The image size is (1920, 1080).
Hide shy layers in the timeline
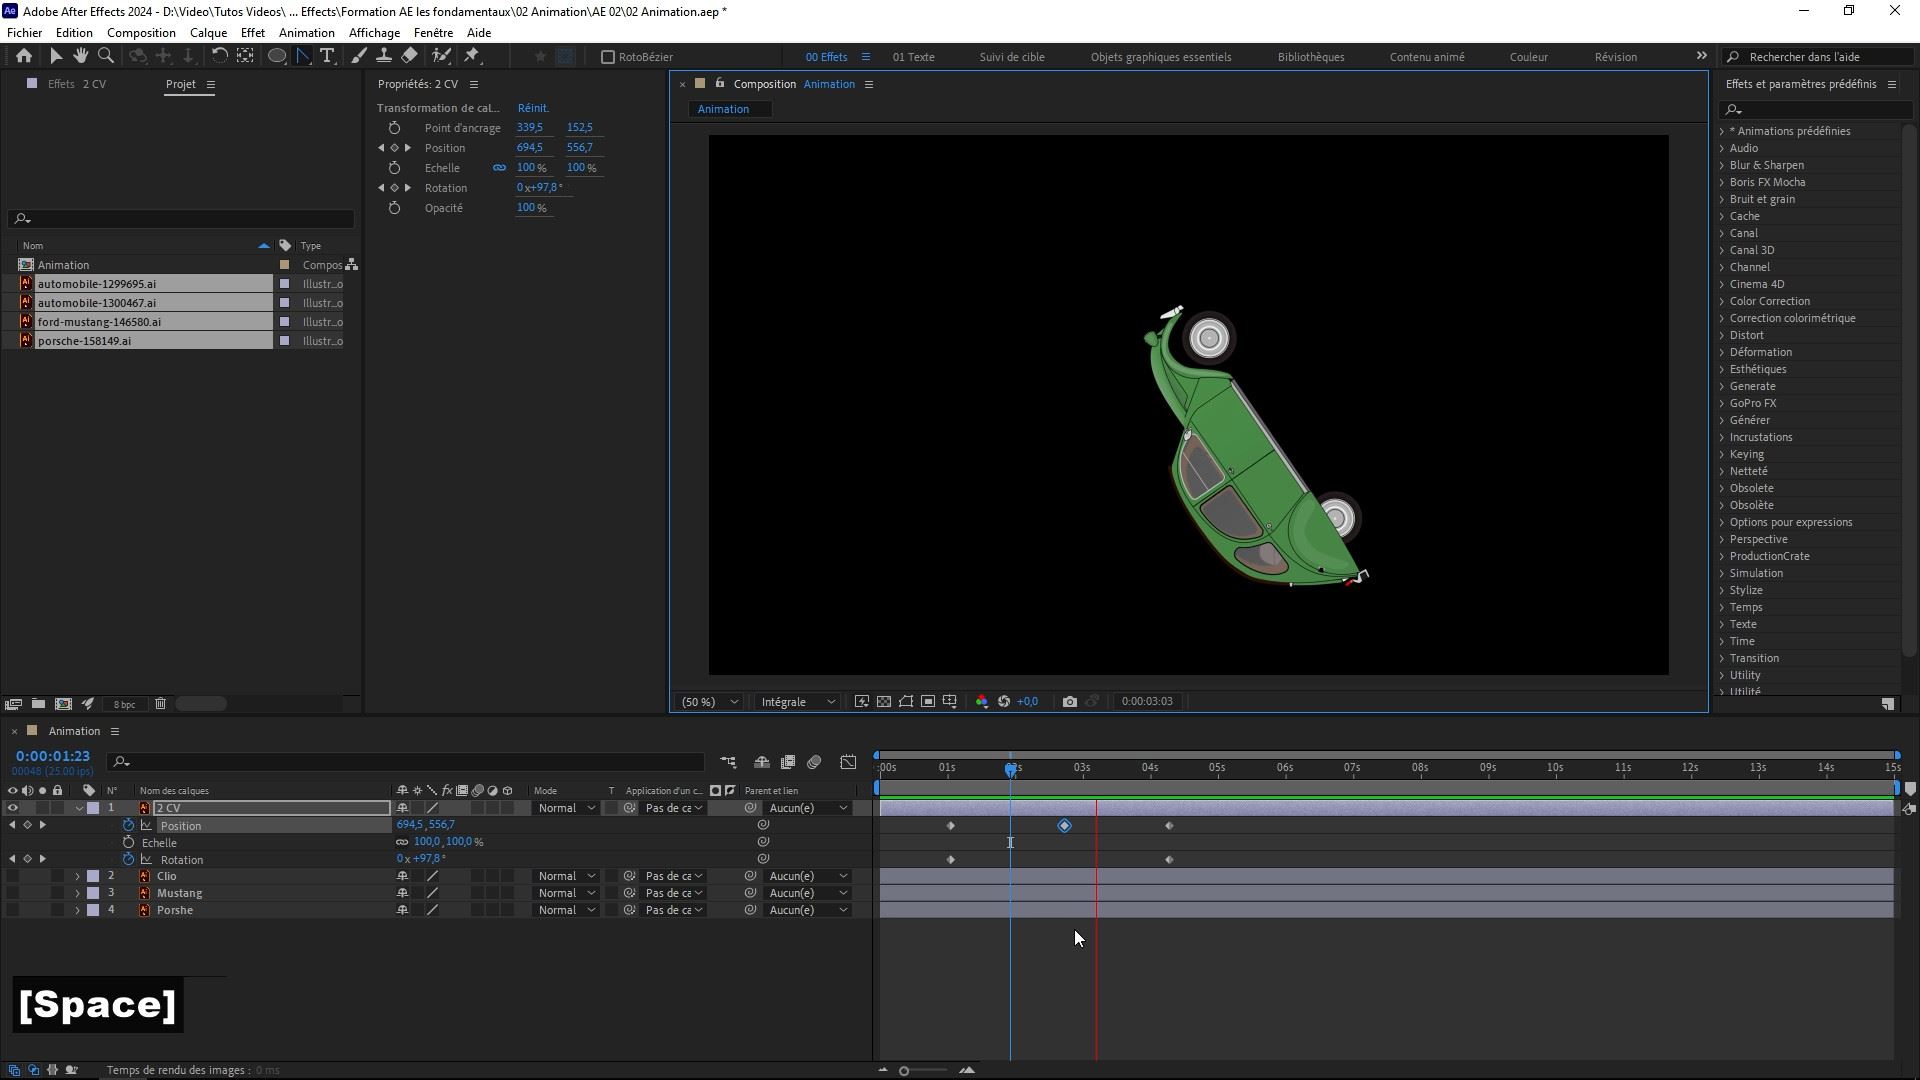761,763
